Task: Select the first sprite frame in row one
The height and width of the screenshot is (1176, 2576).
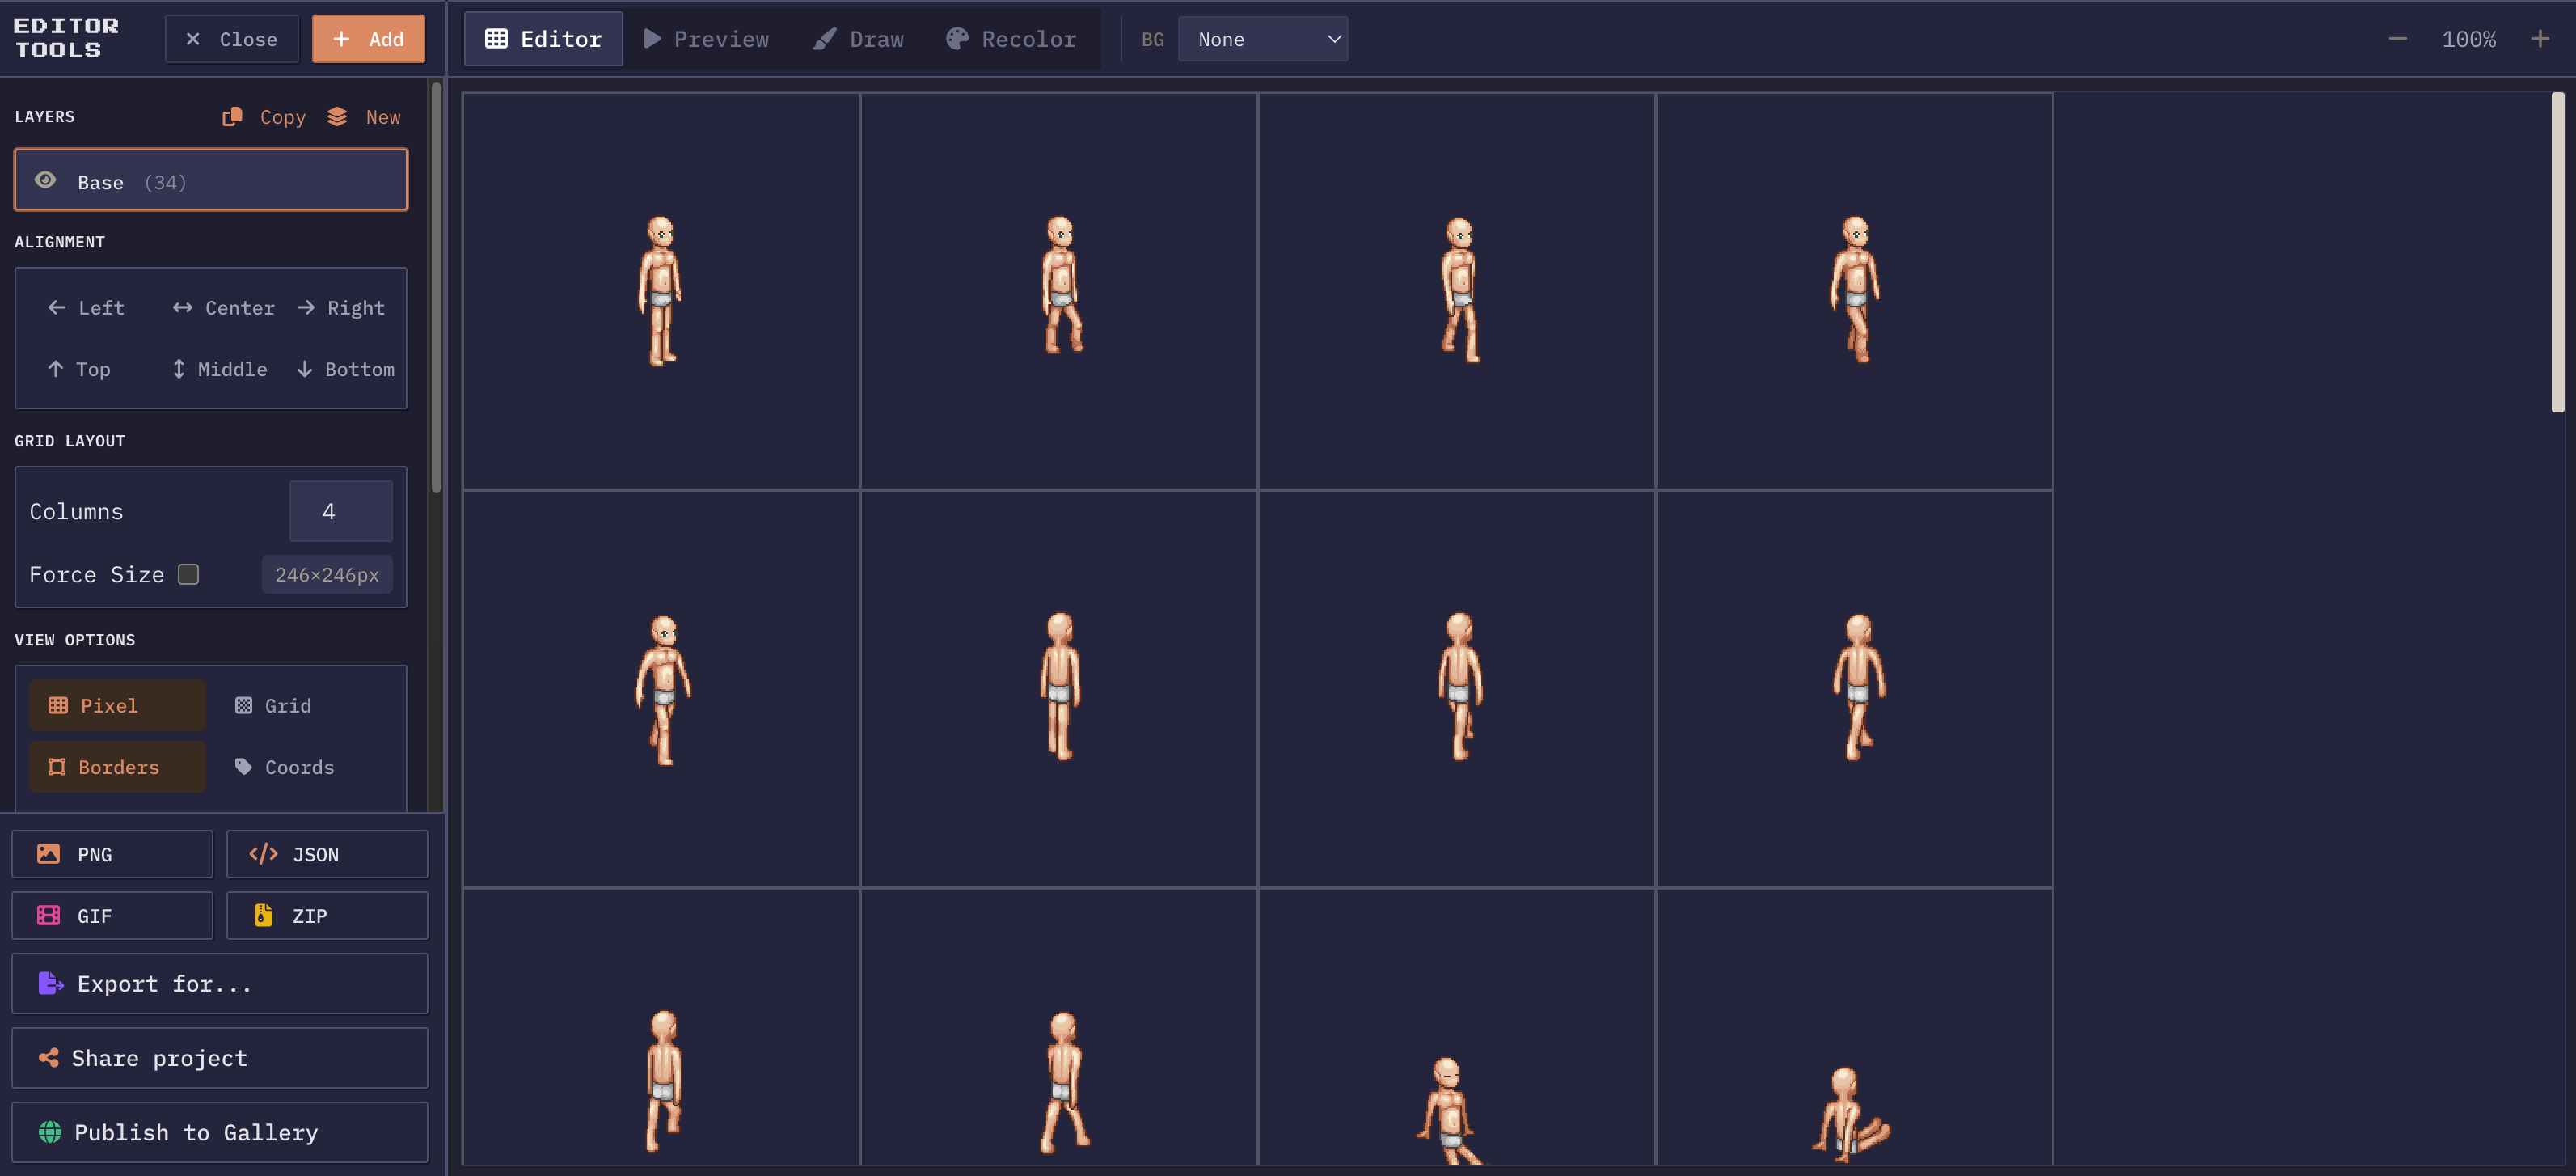Action: click(661, 291)
